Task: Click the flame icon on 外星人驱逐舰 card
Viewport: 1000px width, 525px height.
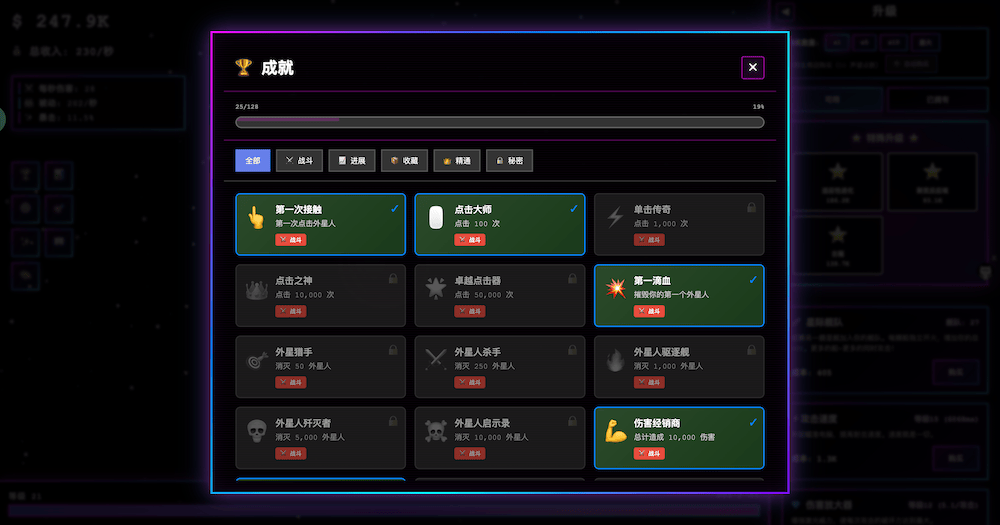Action: (615, 361)
